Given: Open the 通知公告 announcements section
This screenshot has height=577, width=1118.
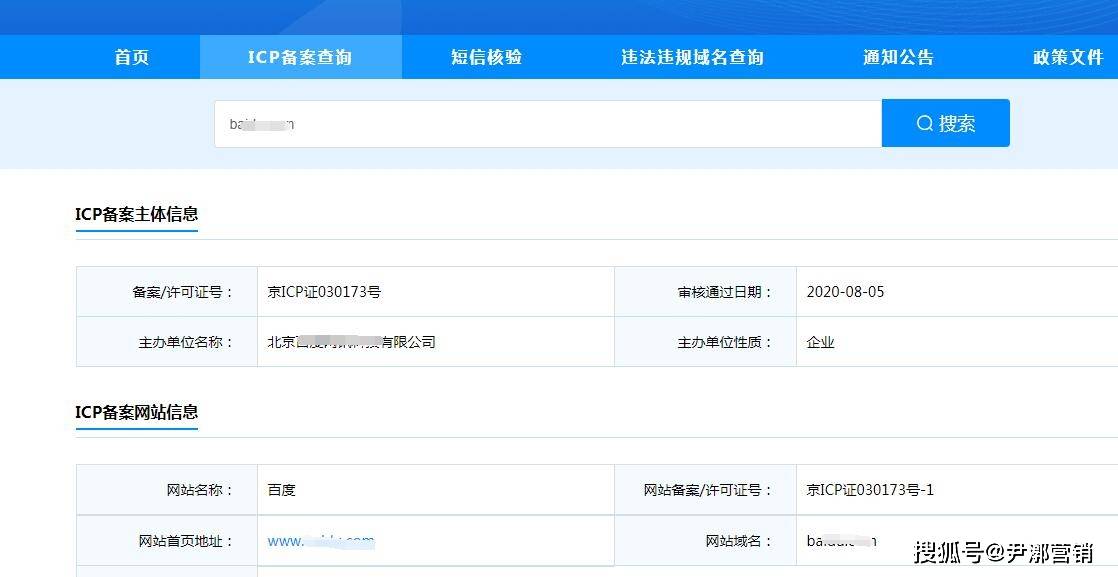Looking at the screenshot, I should click(x=897, y=57).
